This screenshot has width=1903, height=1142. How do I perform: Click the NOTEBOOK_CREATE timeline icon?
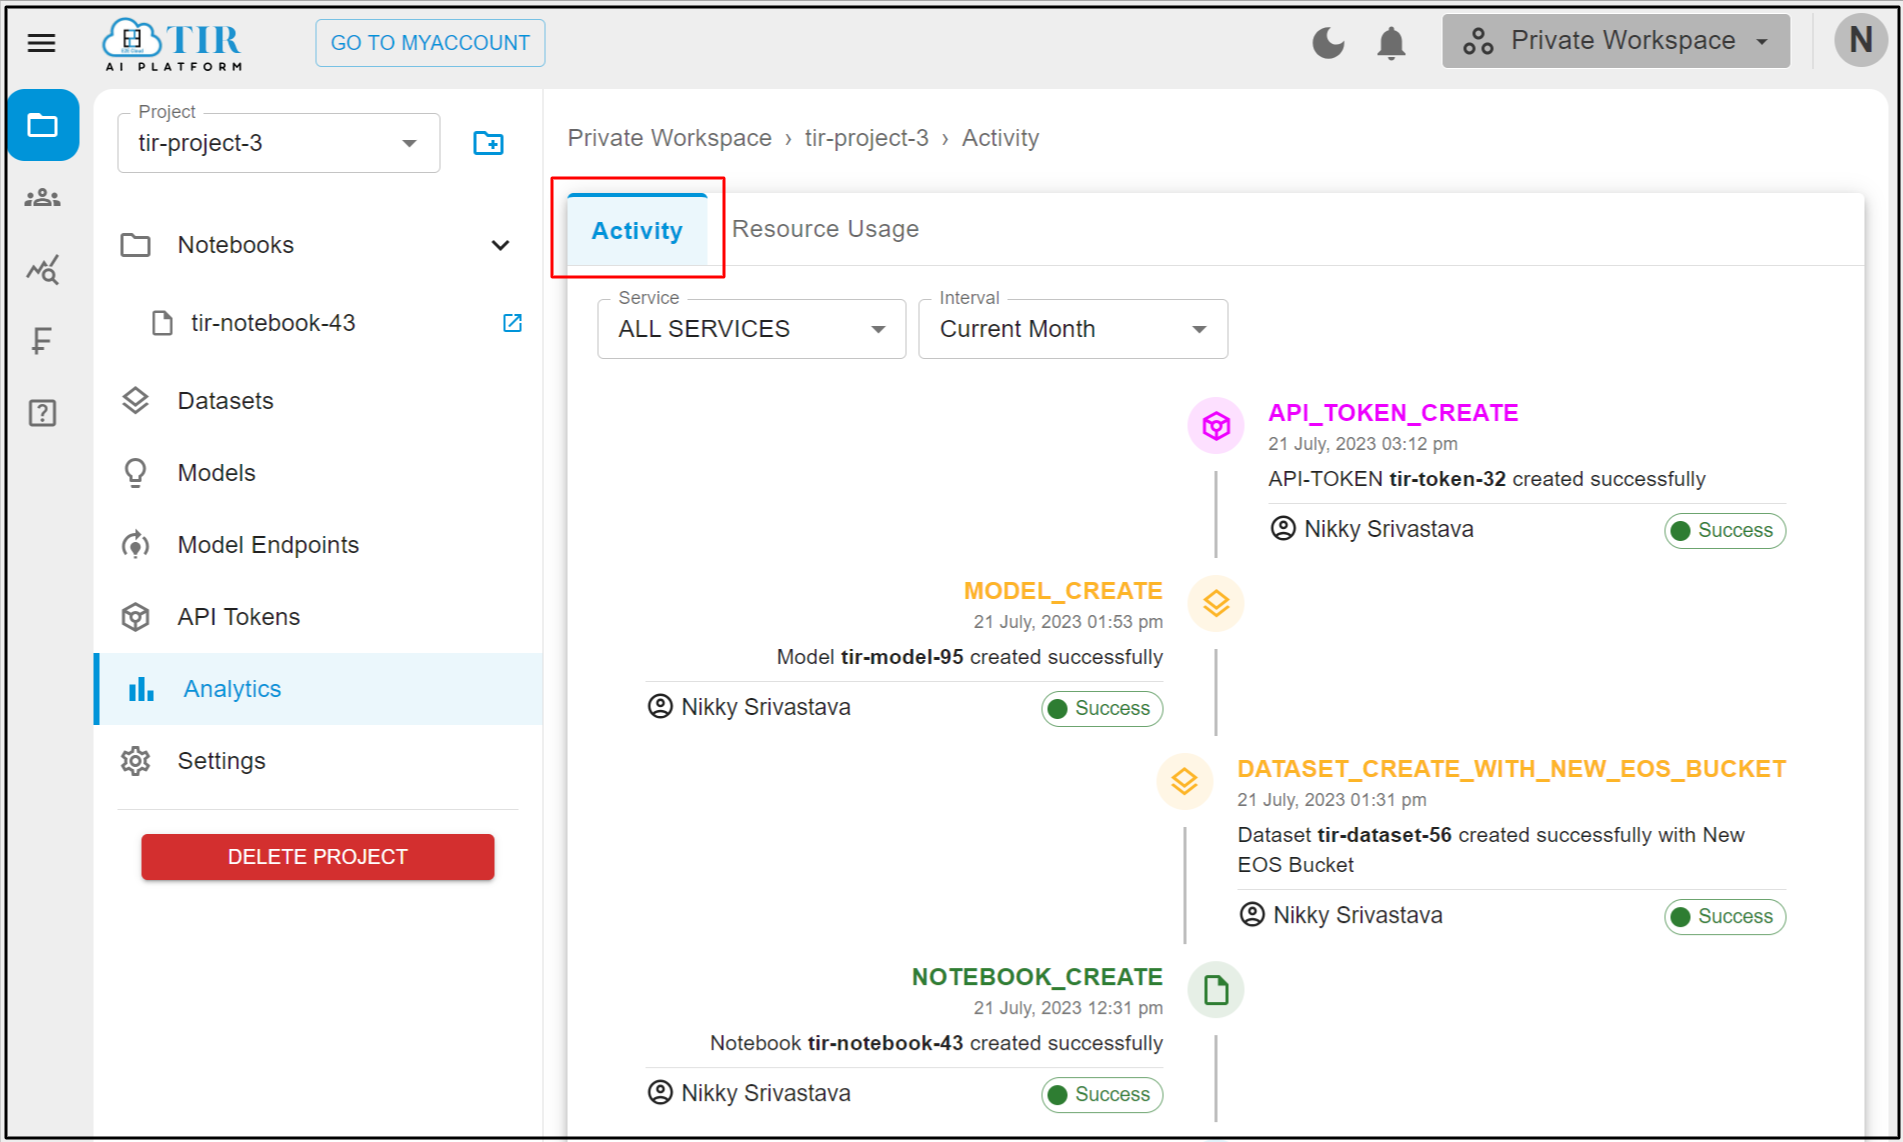pos(1215,990)
